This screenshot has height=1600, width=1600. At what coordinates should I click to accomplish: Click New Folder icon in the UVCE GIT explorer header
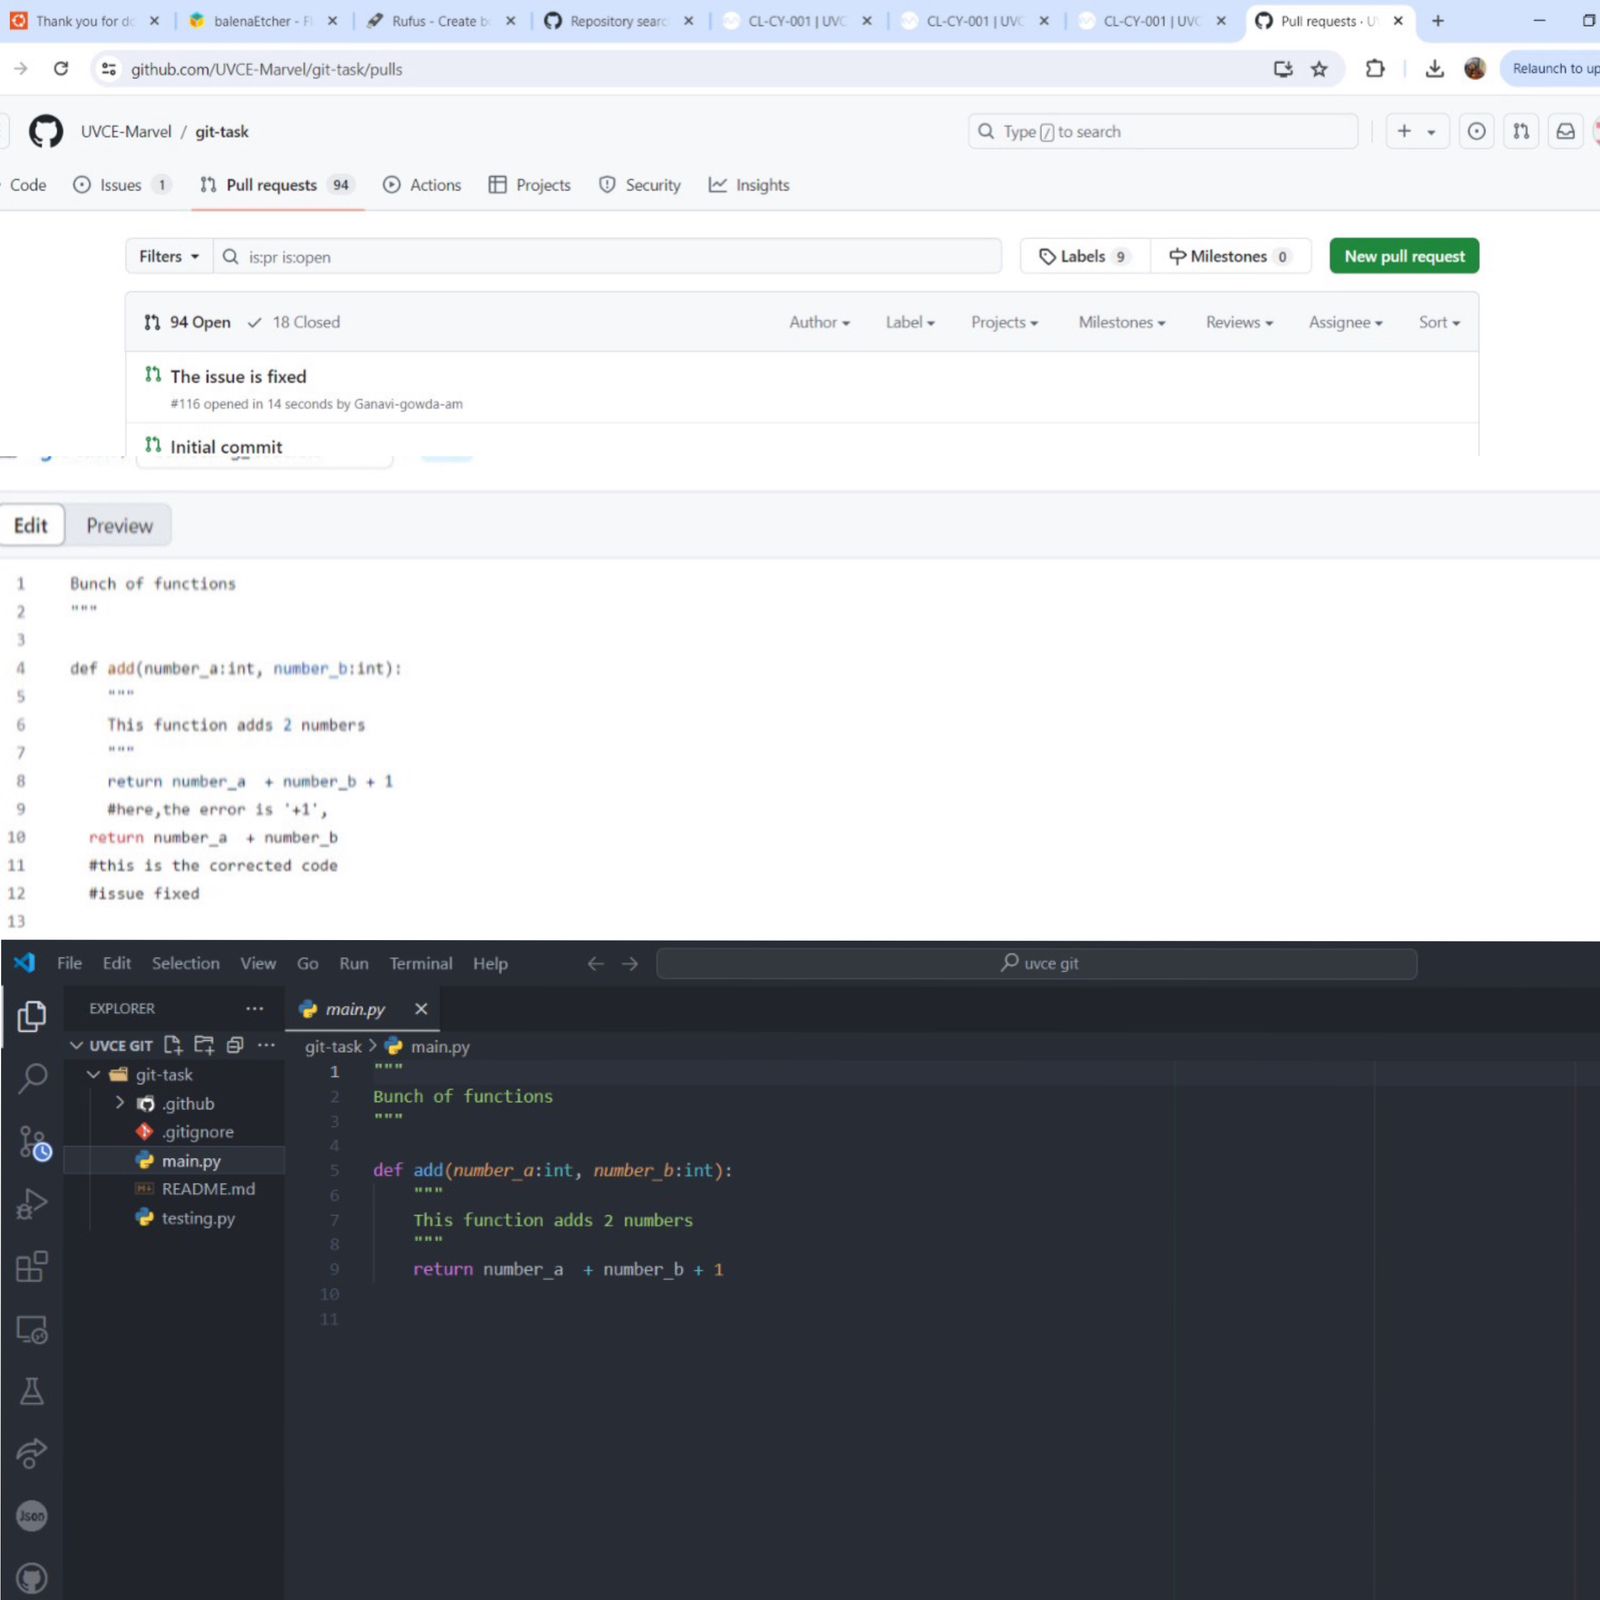coord(204,1045)
